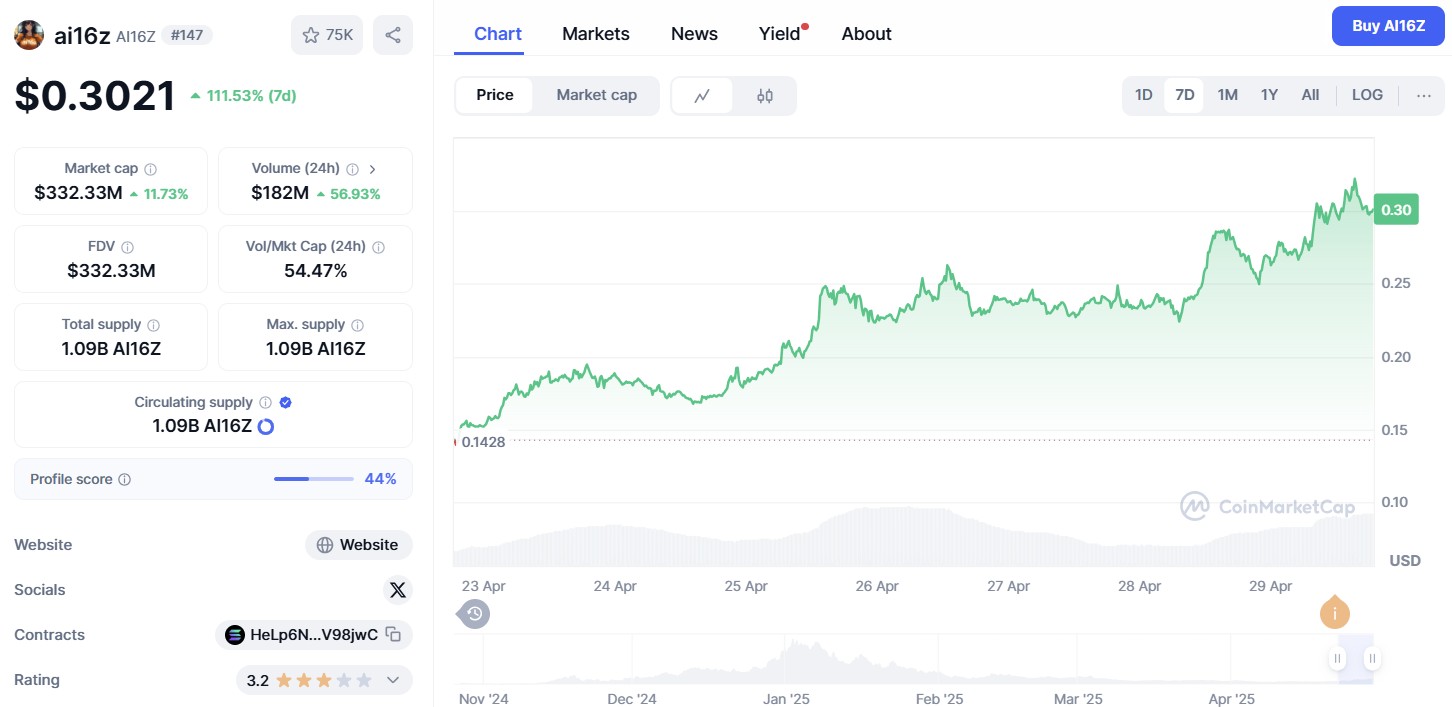Click the Market cap info icon
This screenshot has width=1452, height=707.
pos(150,169)
